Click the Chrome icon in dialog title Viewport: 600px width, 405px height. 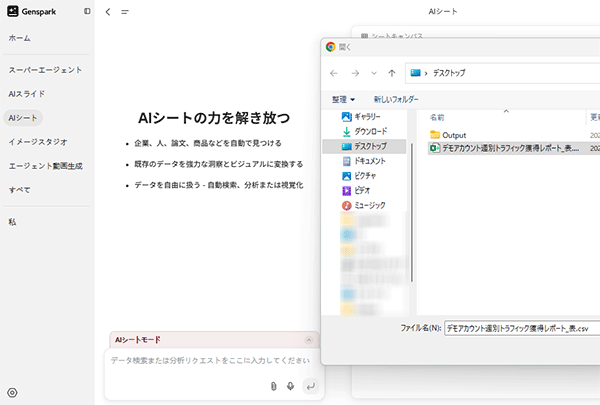coord(331,47)
